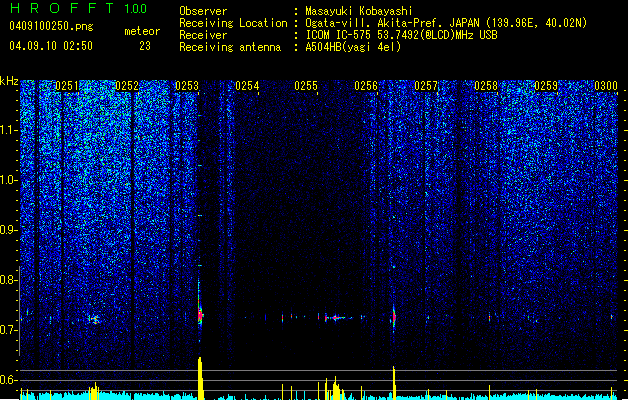Image resolution: width=629 pixels, height=400 pixels.
Task: Click the 0252 time marker
Action: tap(127, 86)
